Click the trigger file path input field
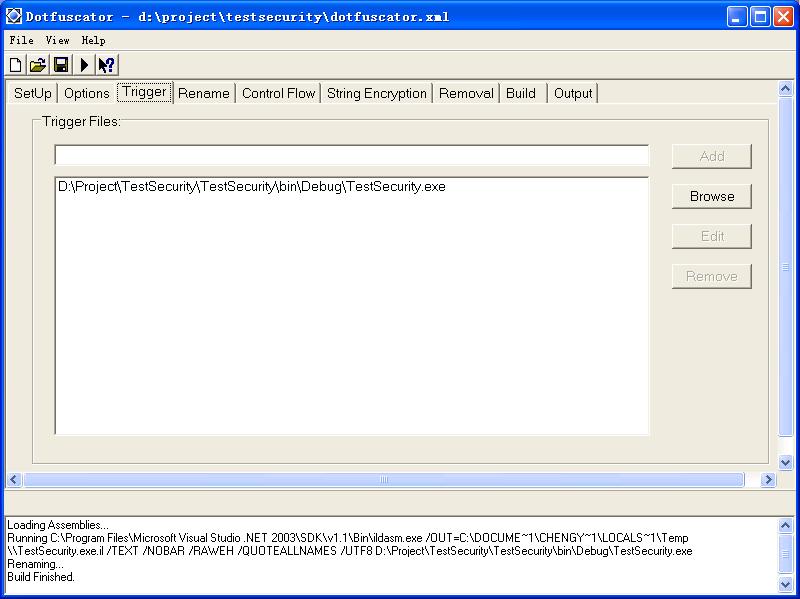This screenshot has height=599, width=800. tap(351, 156)
